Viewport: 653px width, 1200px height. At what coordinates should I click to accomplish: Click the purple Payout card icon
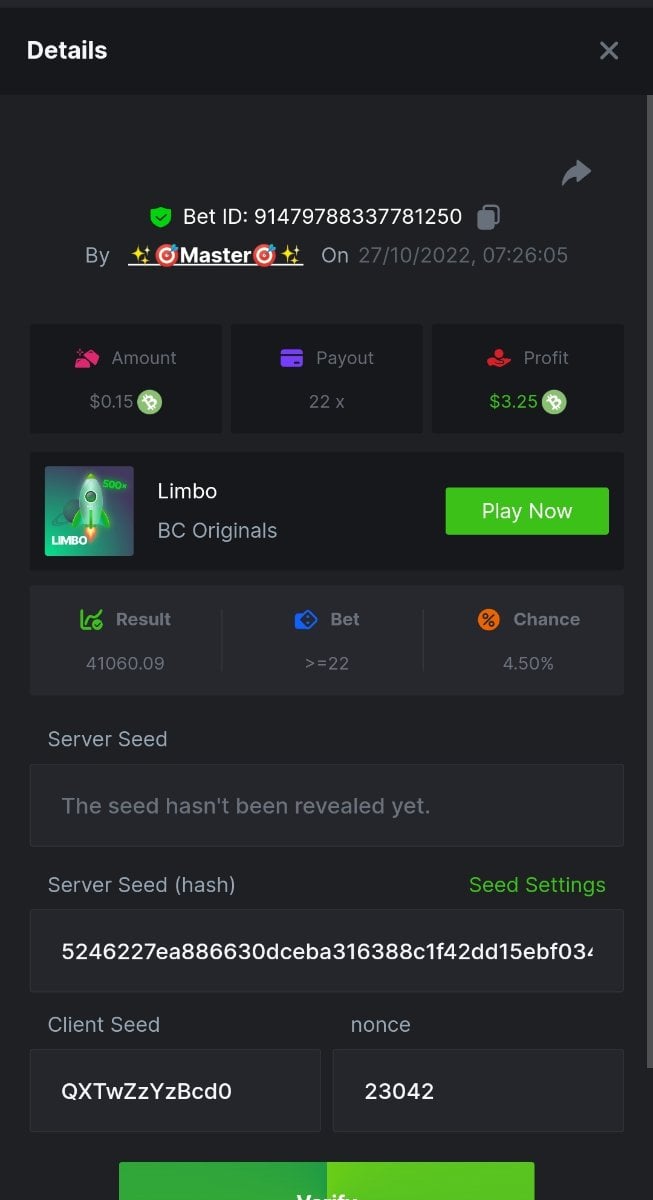(292, 358)
